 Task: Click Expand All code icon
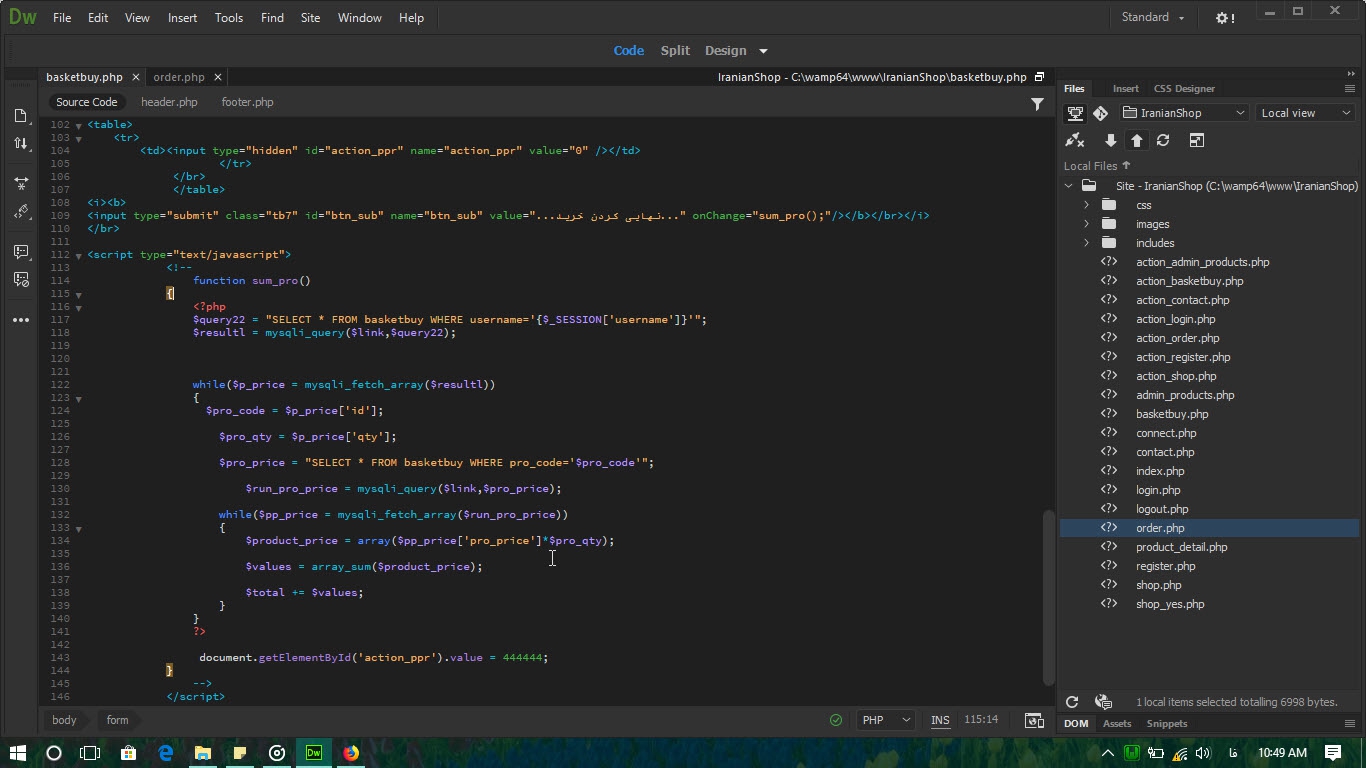21,184
